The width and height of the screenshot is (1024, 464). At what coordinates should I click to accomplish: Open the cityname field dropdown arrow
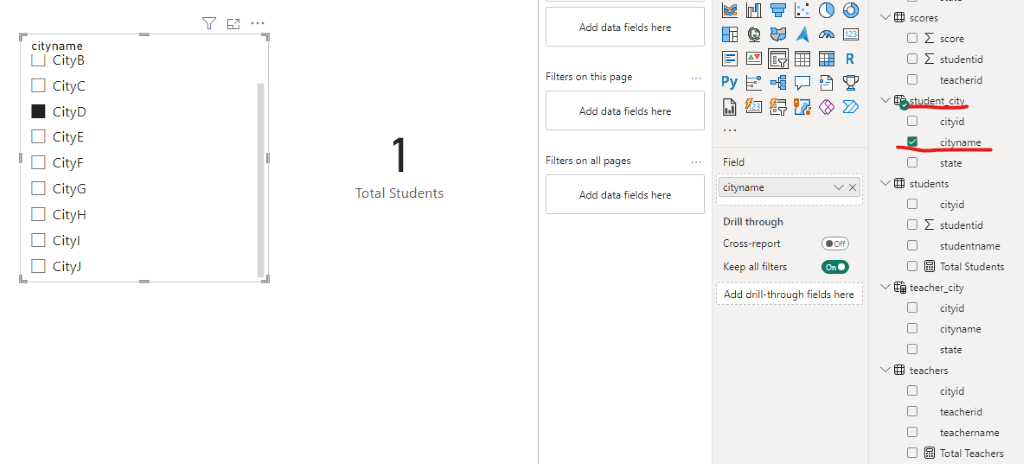click(839, 188)
